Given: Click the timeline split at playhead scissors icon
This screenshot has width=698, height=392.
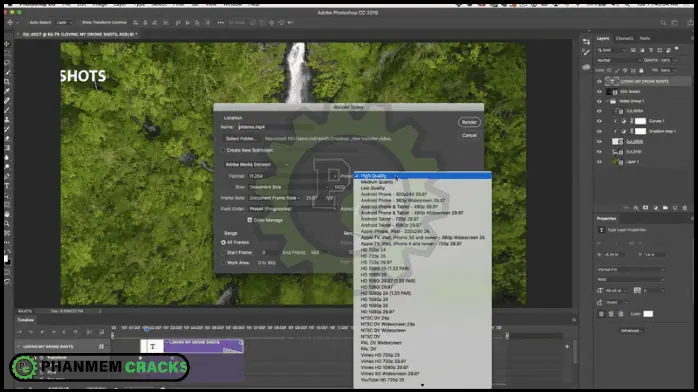Looking at the screenshot, I should coord(89,332).
